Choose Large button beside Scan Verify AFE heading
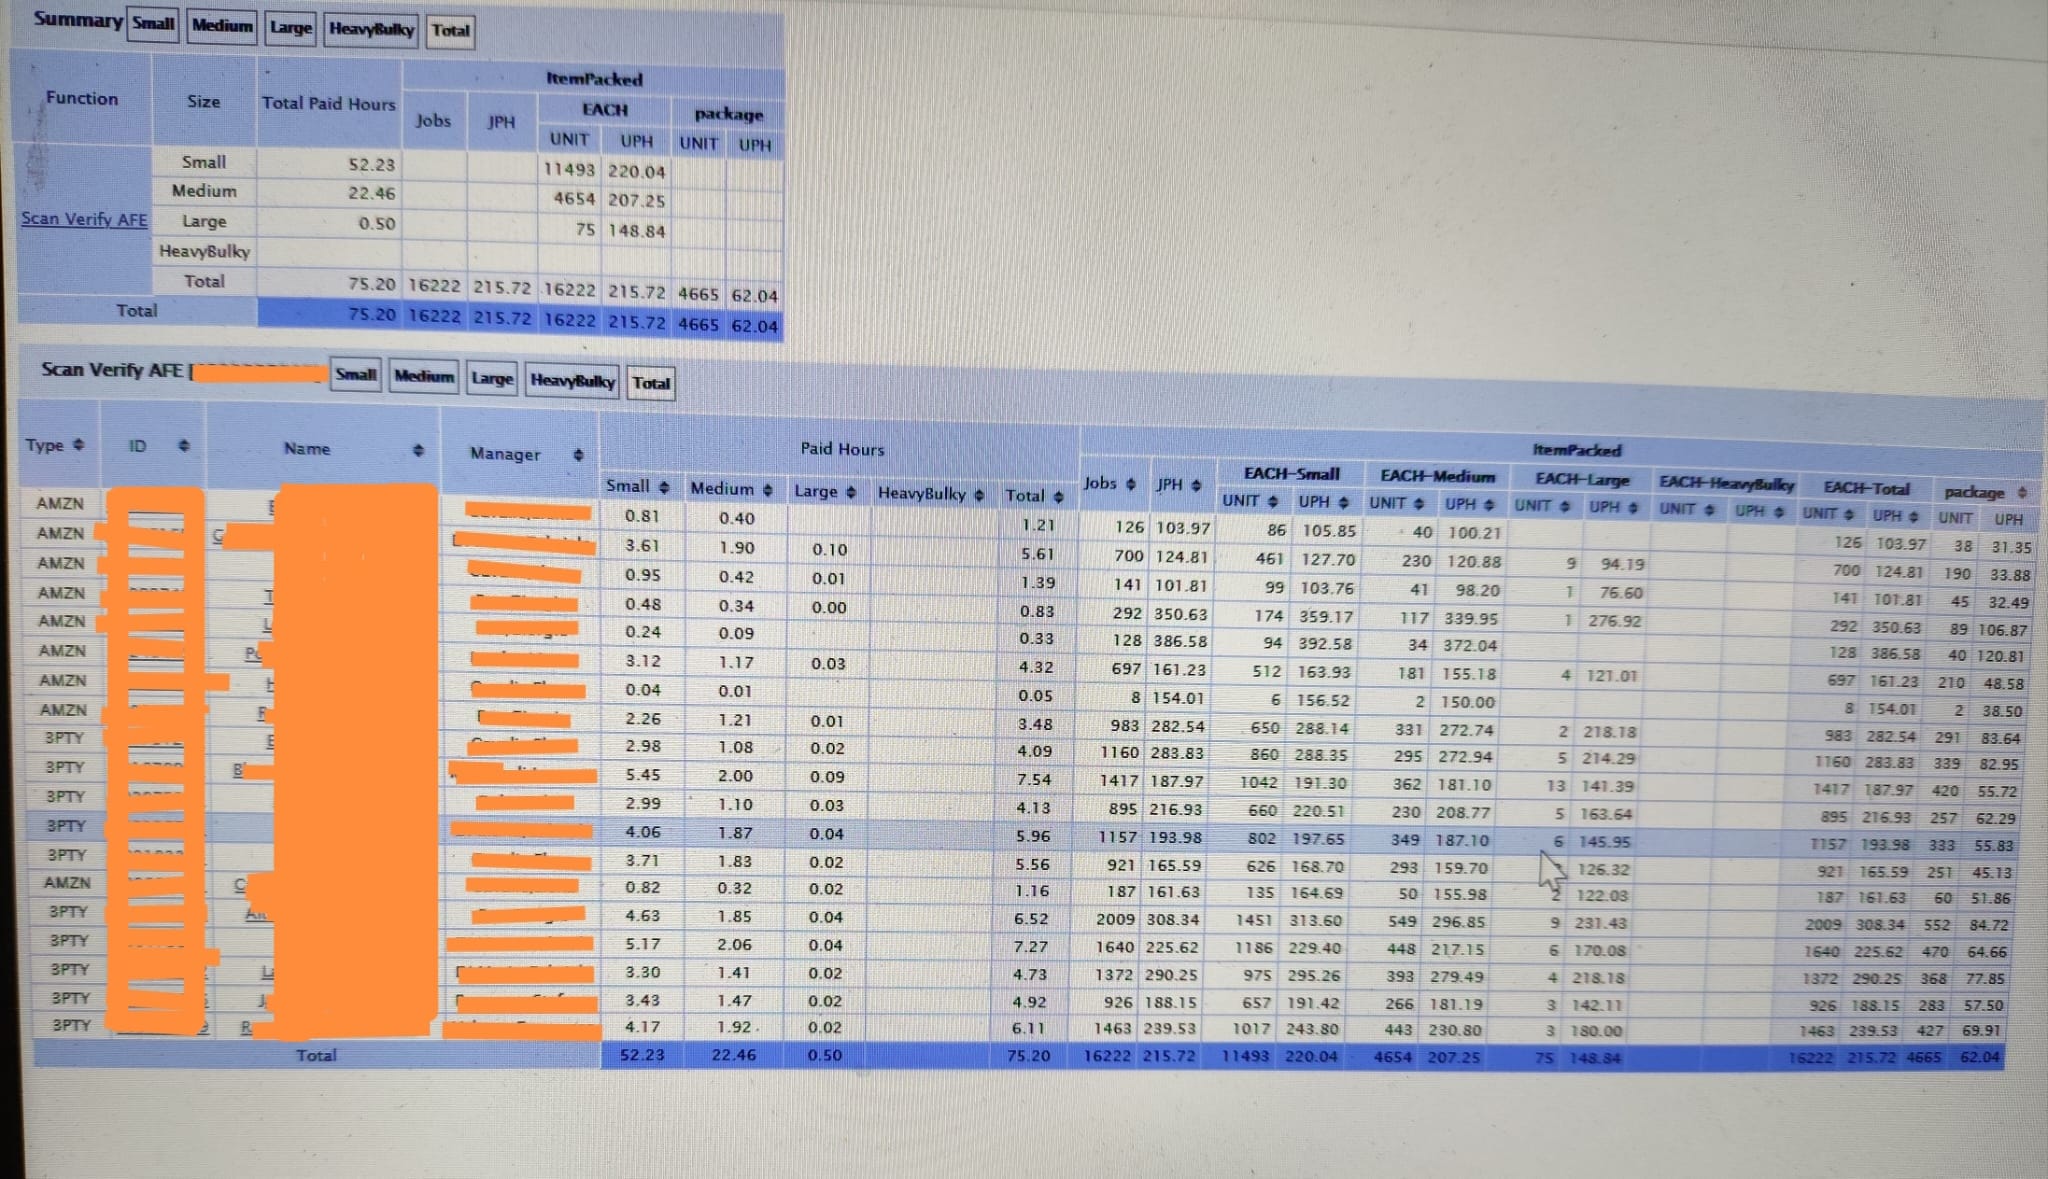2048x1179 pixels. click(492, 379)
